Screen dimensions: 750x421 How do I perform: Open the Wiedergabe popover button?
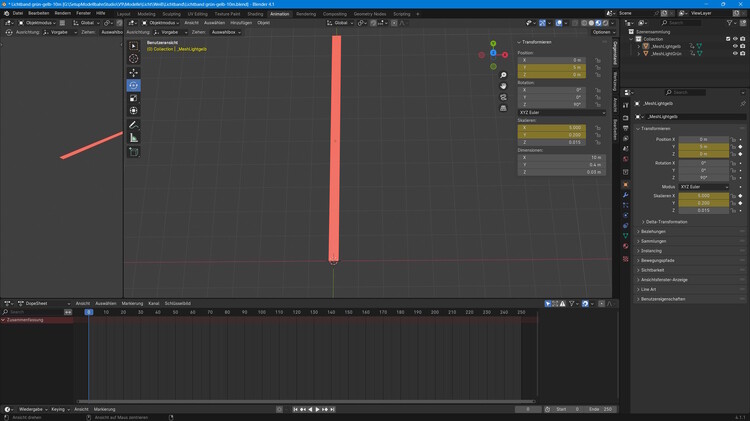point(33,410)
